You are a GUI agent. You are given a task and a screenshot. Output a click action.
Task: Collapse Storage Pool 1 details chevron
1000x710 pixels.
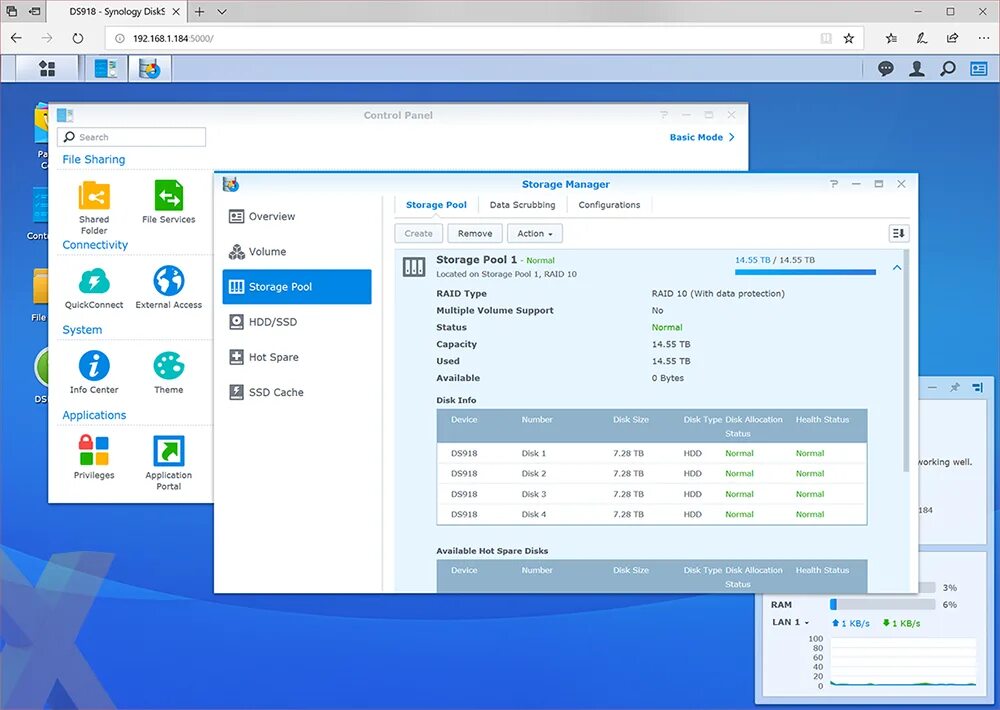[897, 268]
